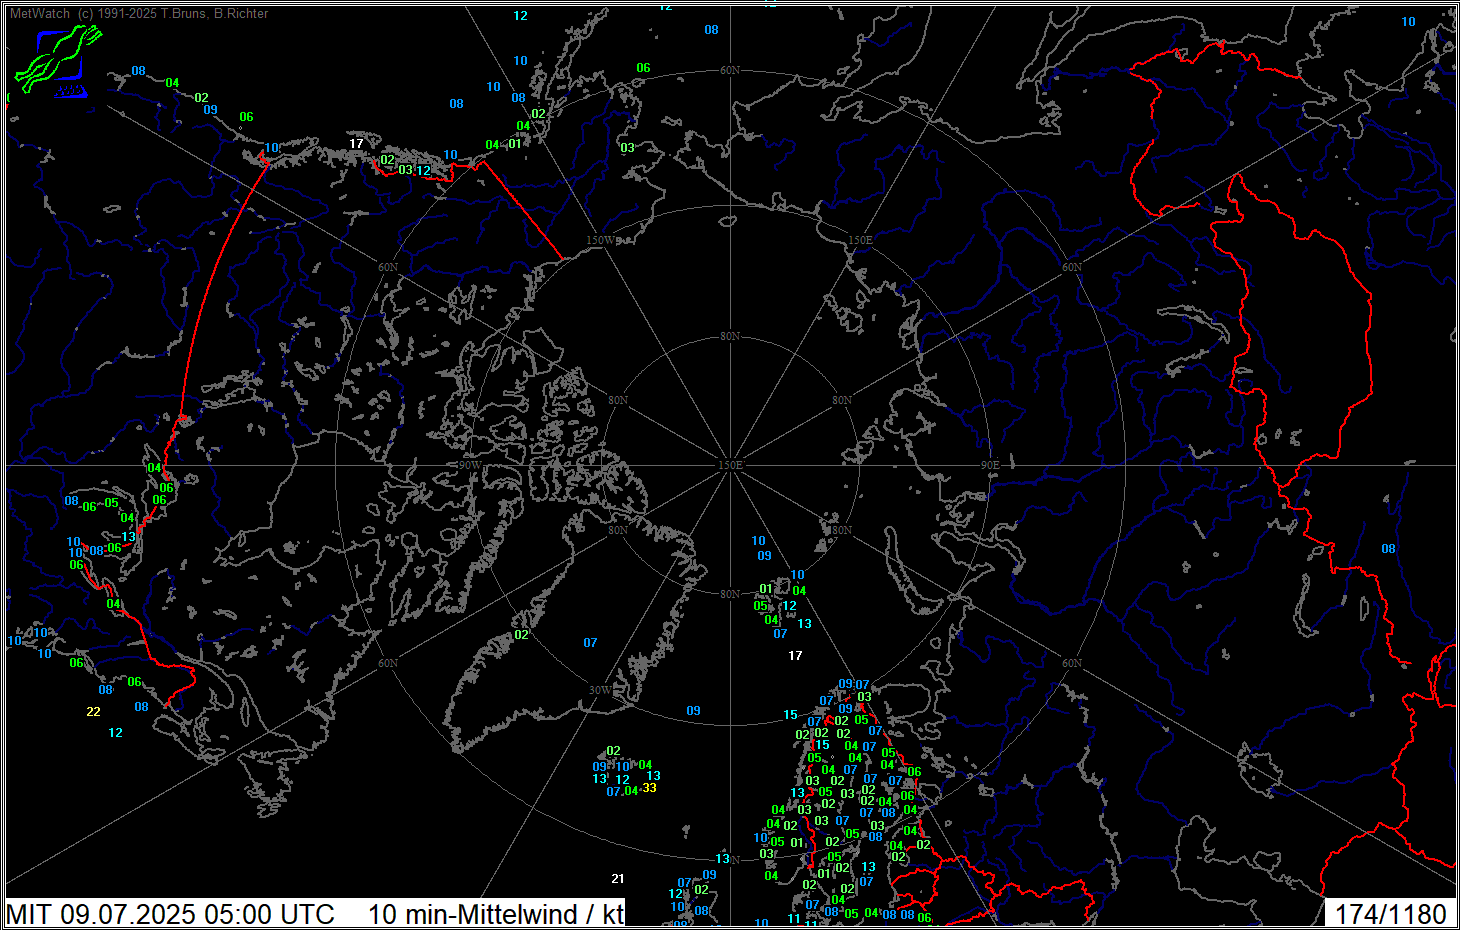The width and height of the screenshot is (1460, 930).
Task: Click the date label 'MIT 09.07.2025 05:00 UTC'
Action: [171, 914]
